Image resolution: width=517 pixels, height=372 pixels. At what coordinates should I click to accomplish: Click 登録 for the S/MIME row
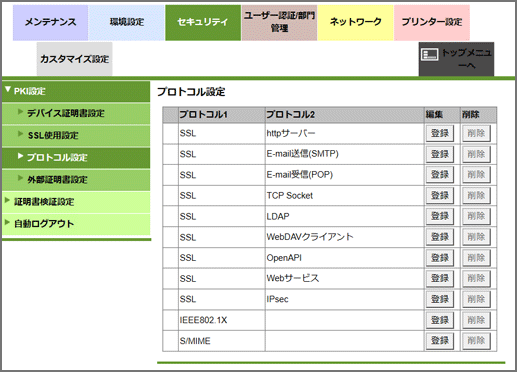[440, 341]
